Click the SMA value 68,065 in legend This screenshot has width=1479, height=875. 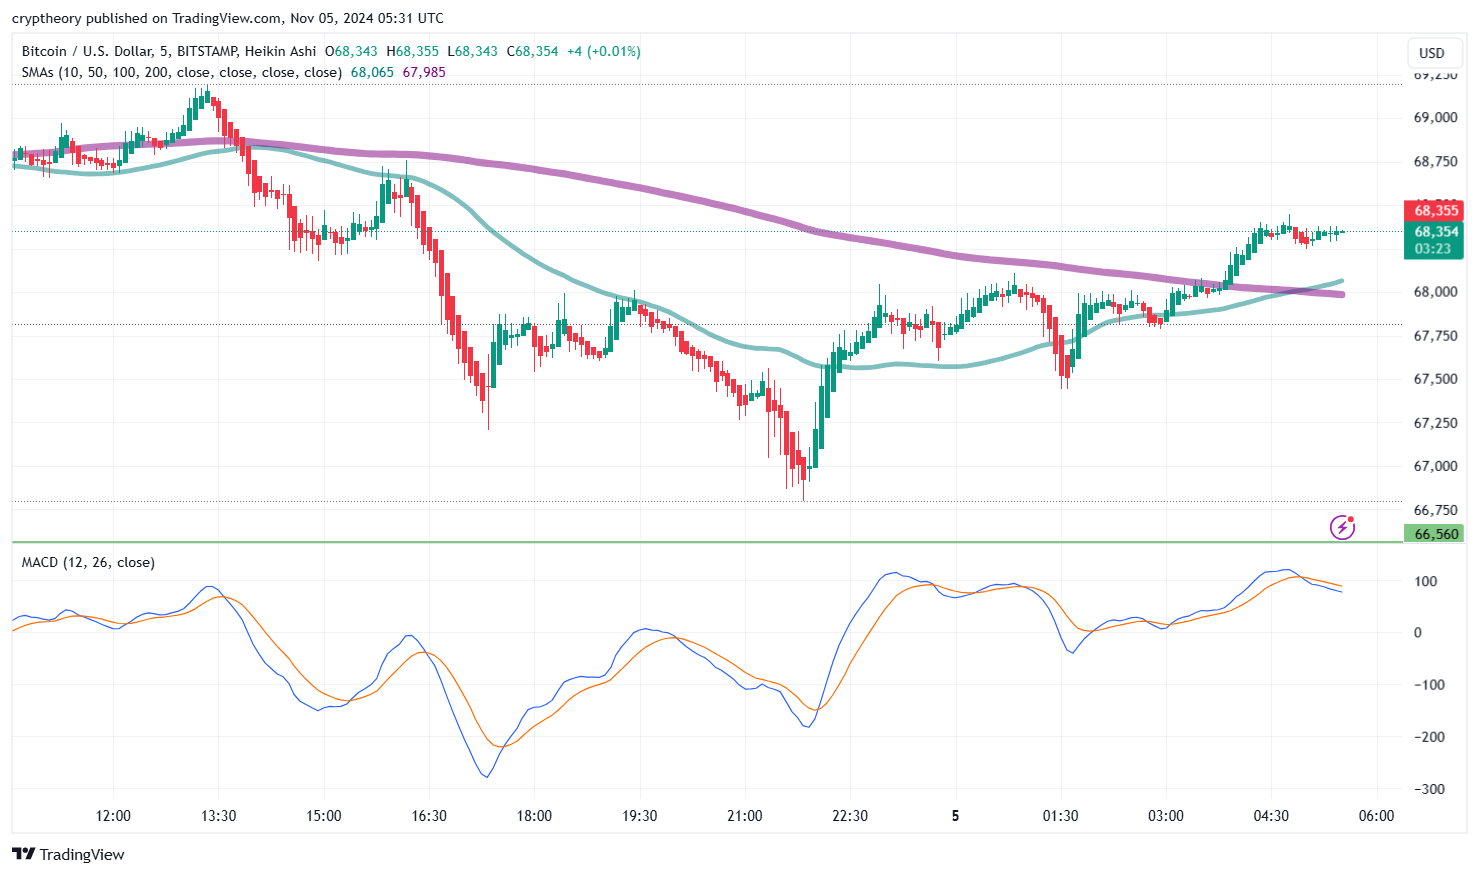372,72
